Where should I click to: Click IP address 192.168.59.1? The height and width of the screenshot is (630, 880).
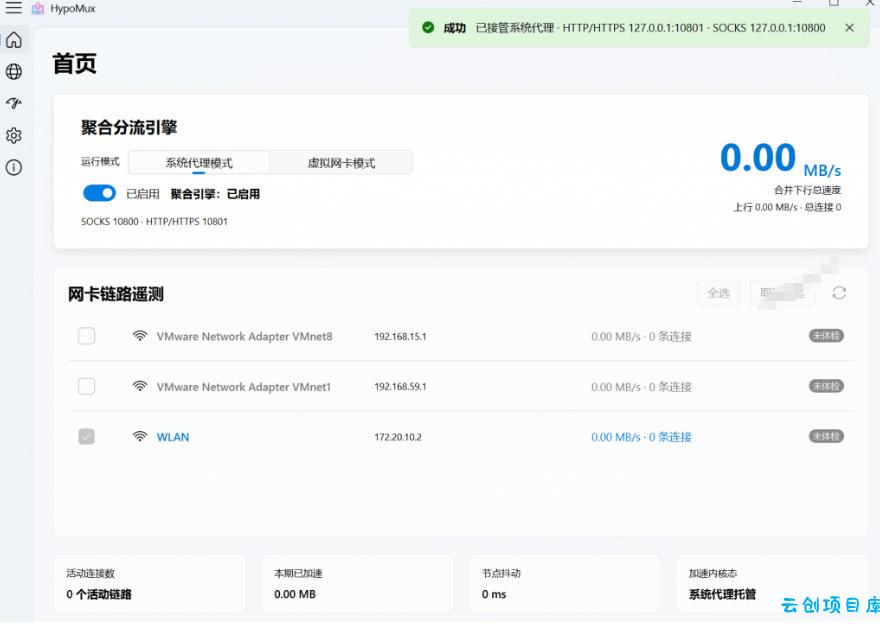(x=400, y=387)
